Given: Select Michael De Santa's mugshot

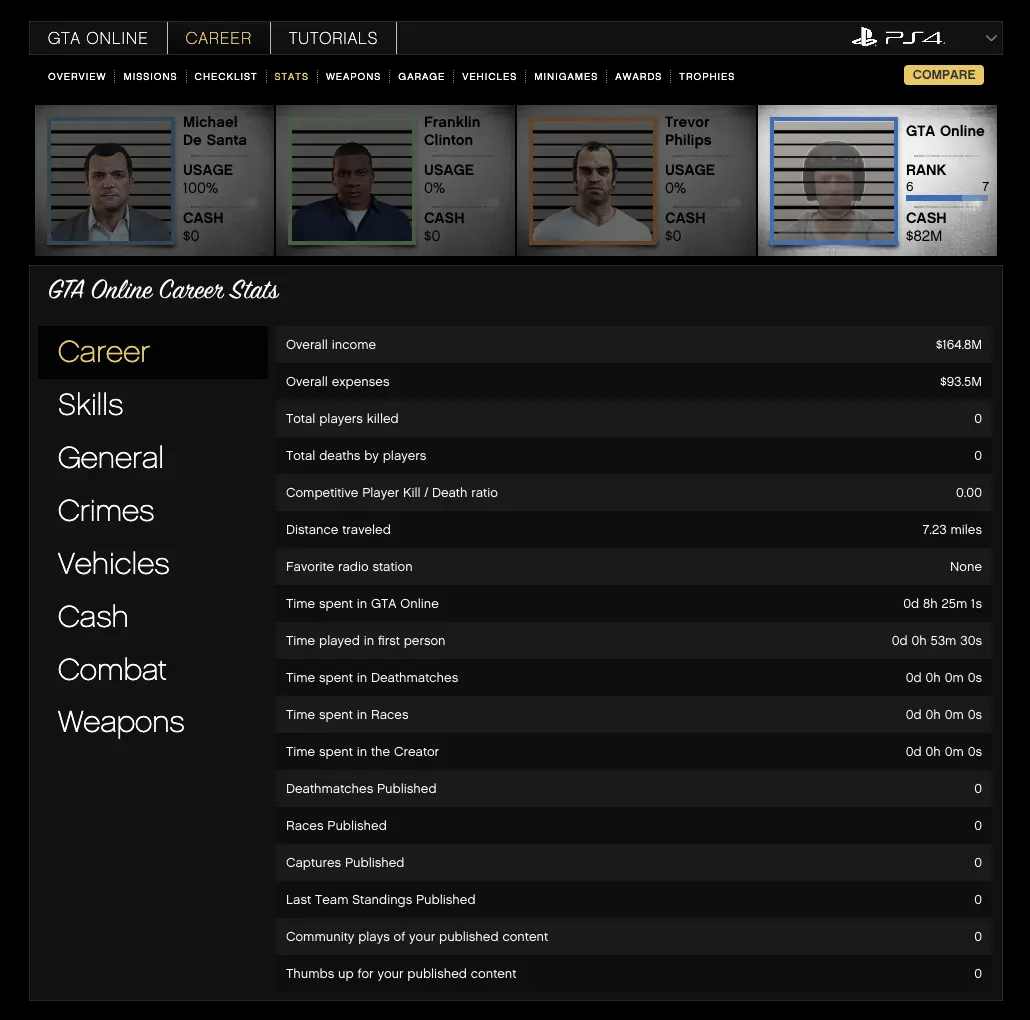Looking at the screenshot, I should (110, 181).
